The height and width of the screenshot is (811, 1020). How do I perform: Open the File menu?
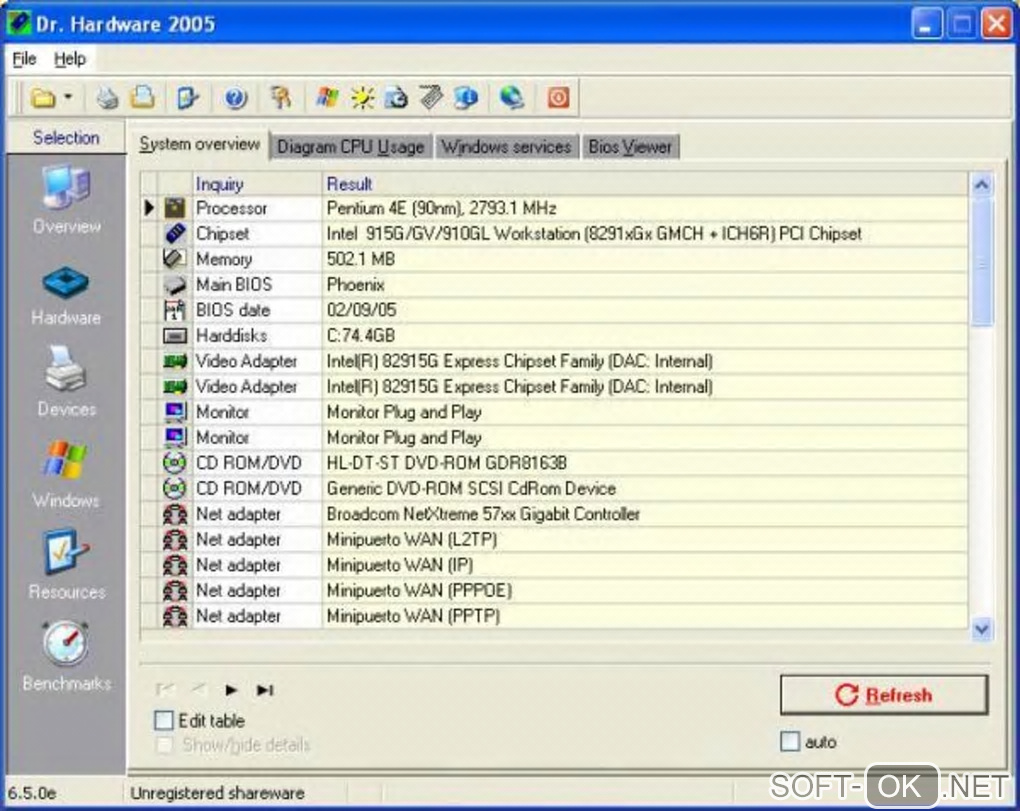point(24,59)
